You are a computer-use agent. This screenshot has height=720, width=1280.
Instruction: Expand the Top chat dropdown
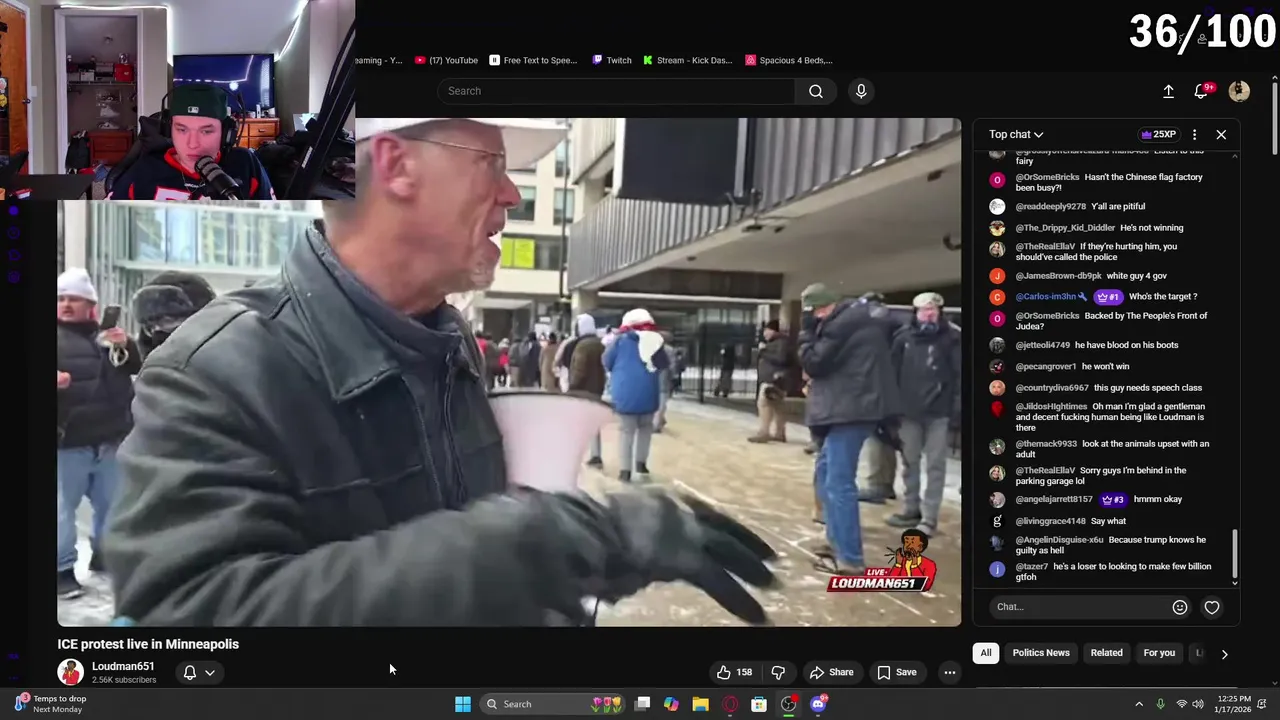click(x=1016, y=134)
